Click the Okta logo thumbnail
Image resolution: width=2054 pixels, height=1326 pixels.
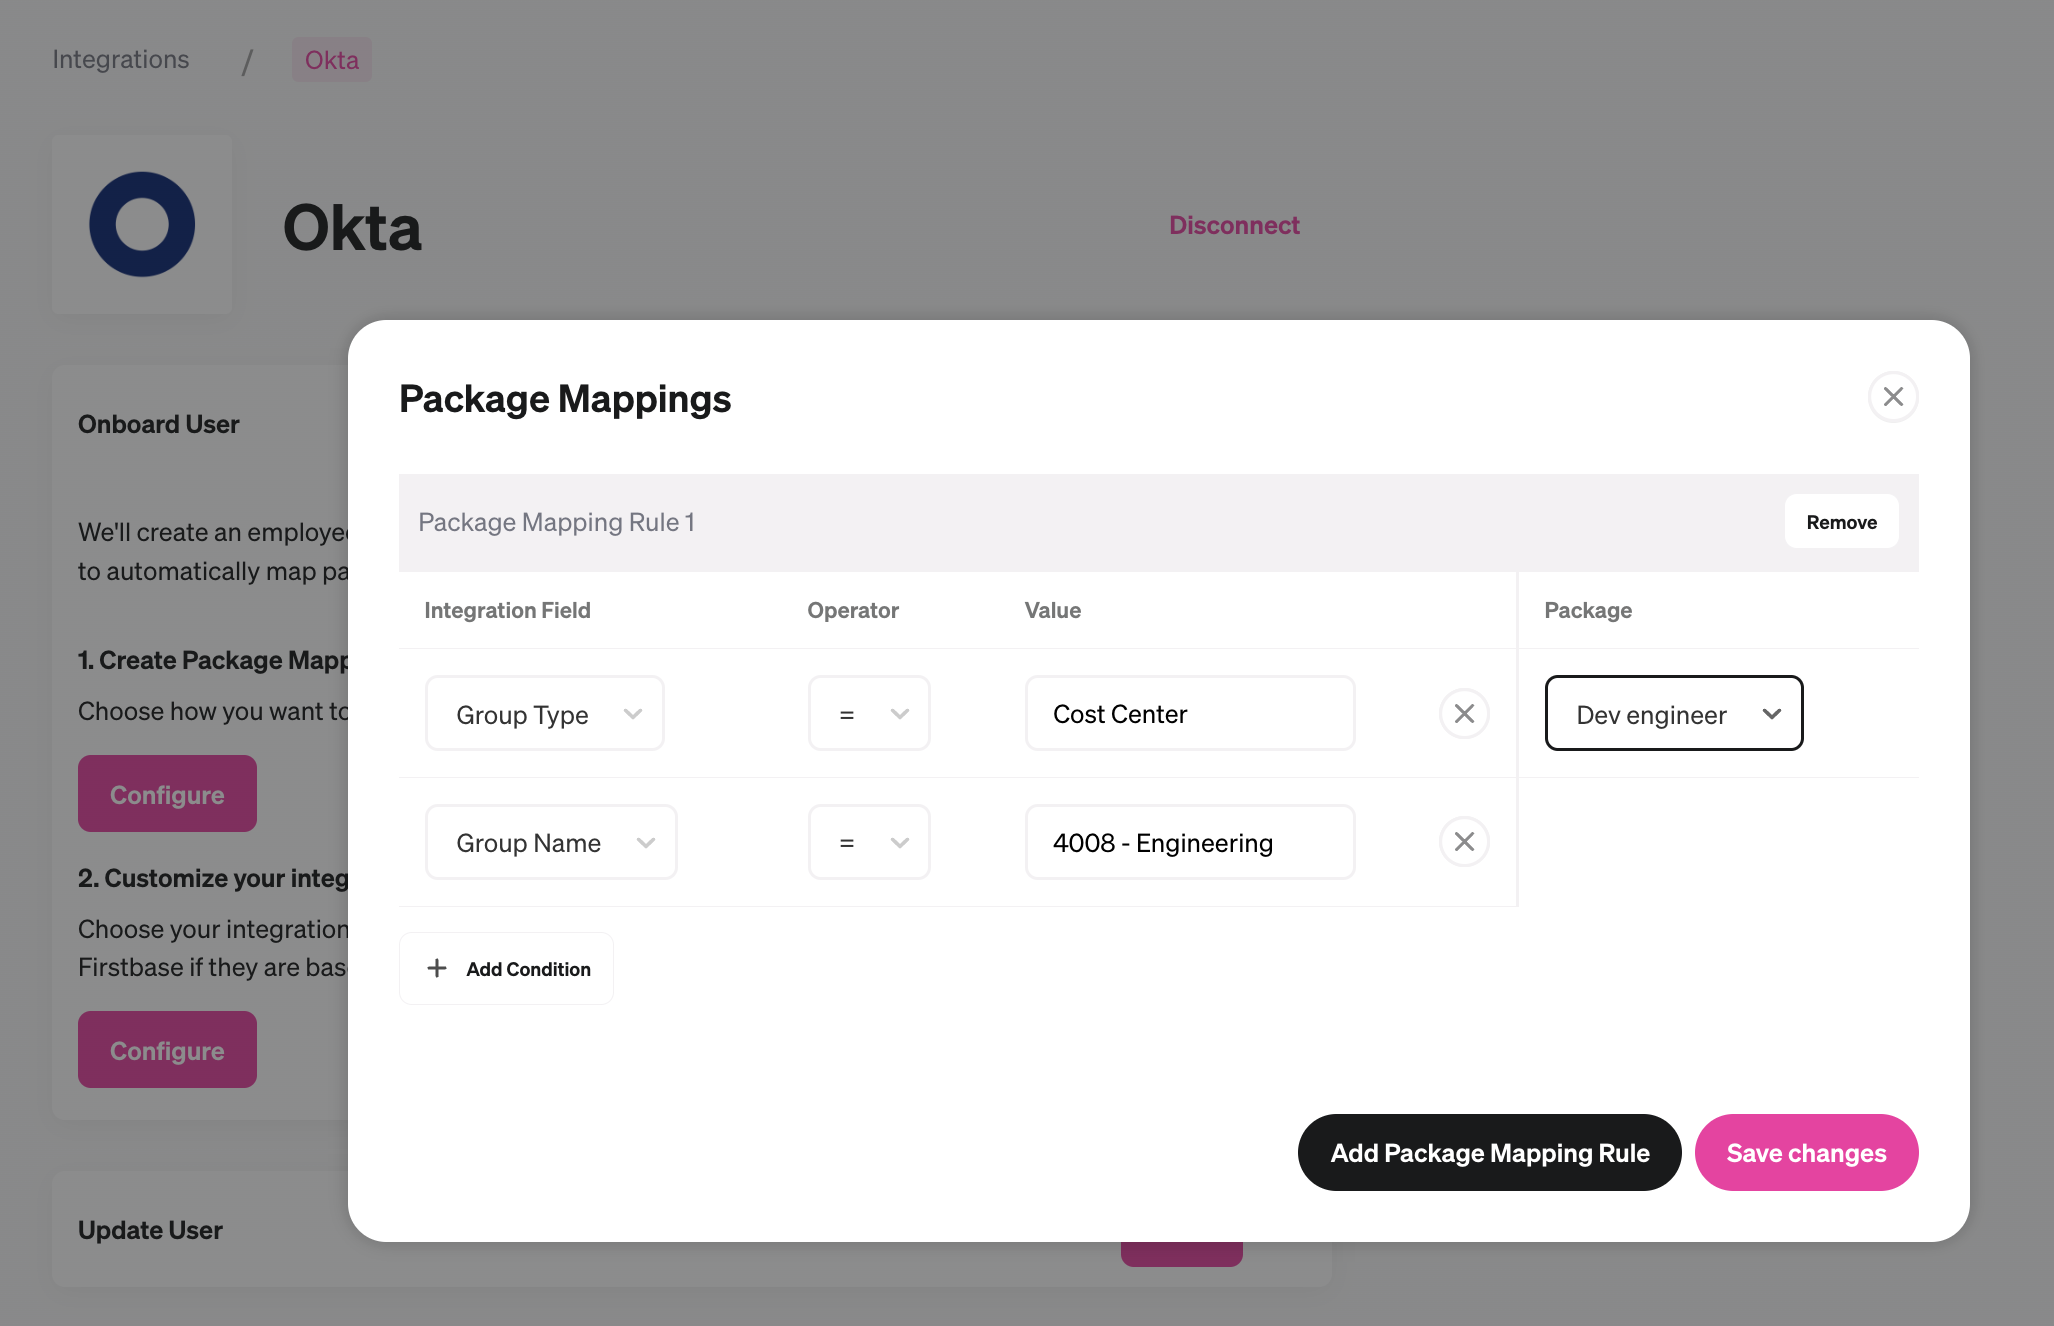tap(142, 224)
